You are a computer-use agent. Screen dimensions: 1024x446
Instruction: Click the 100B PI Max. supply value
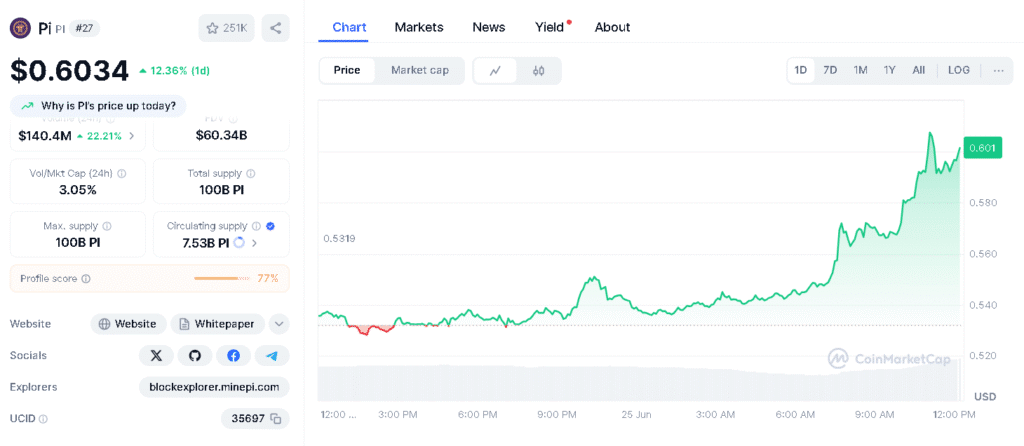(78, 243)
